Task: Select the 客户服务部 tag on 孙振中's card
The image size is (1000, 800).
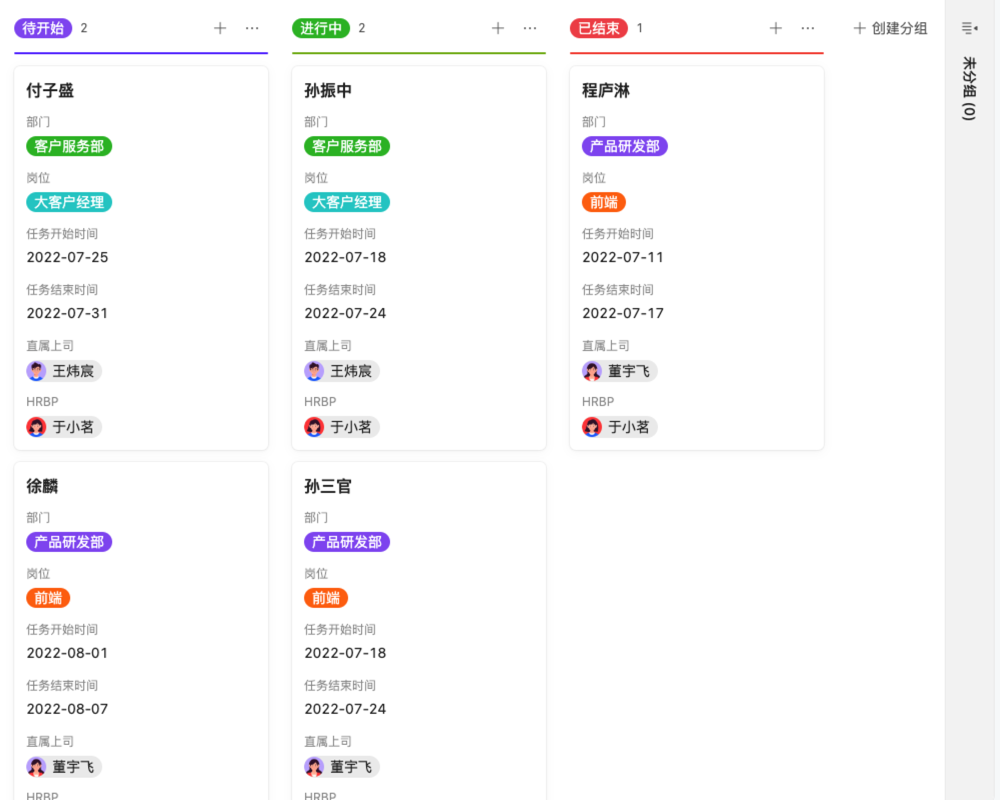Action: click(x=346, y=146)
